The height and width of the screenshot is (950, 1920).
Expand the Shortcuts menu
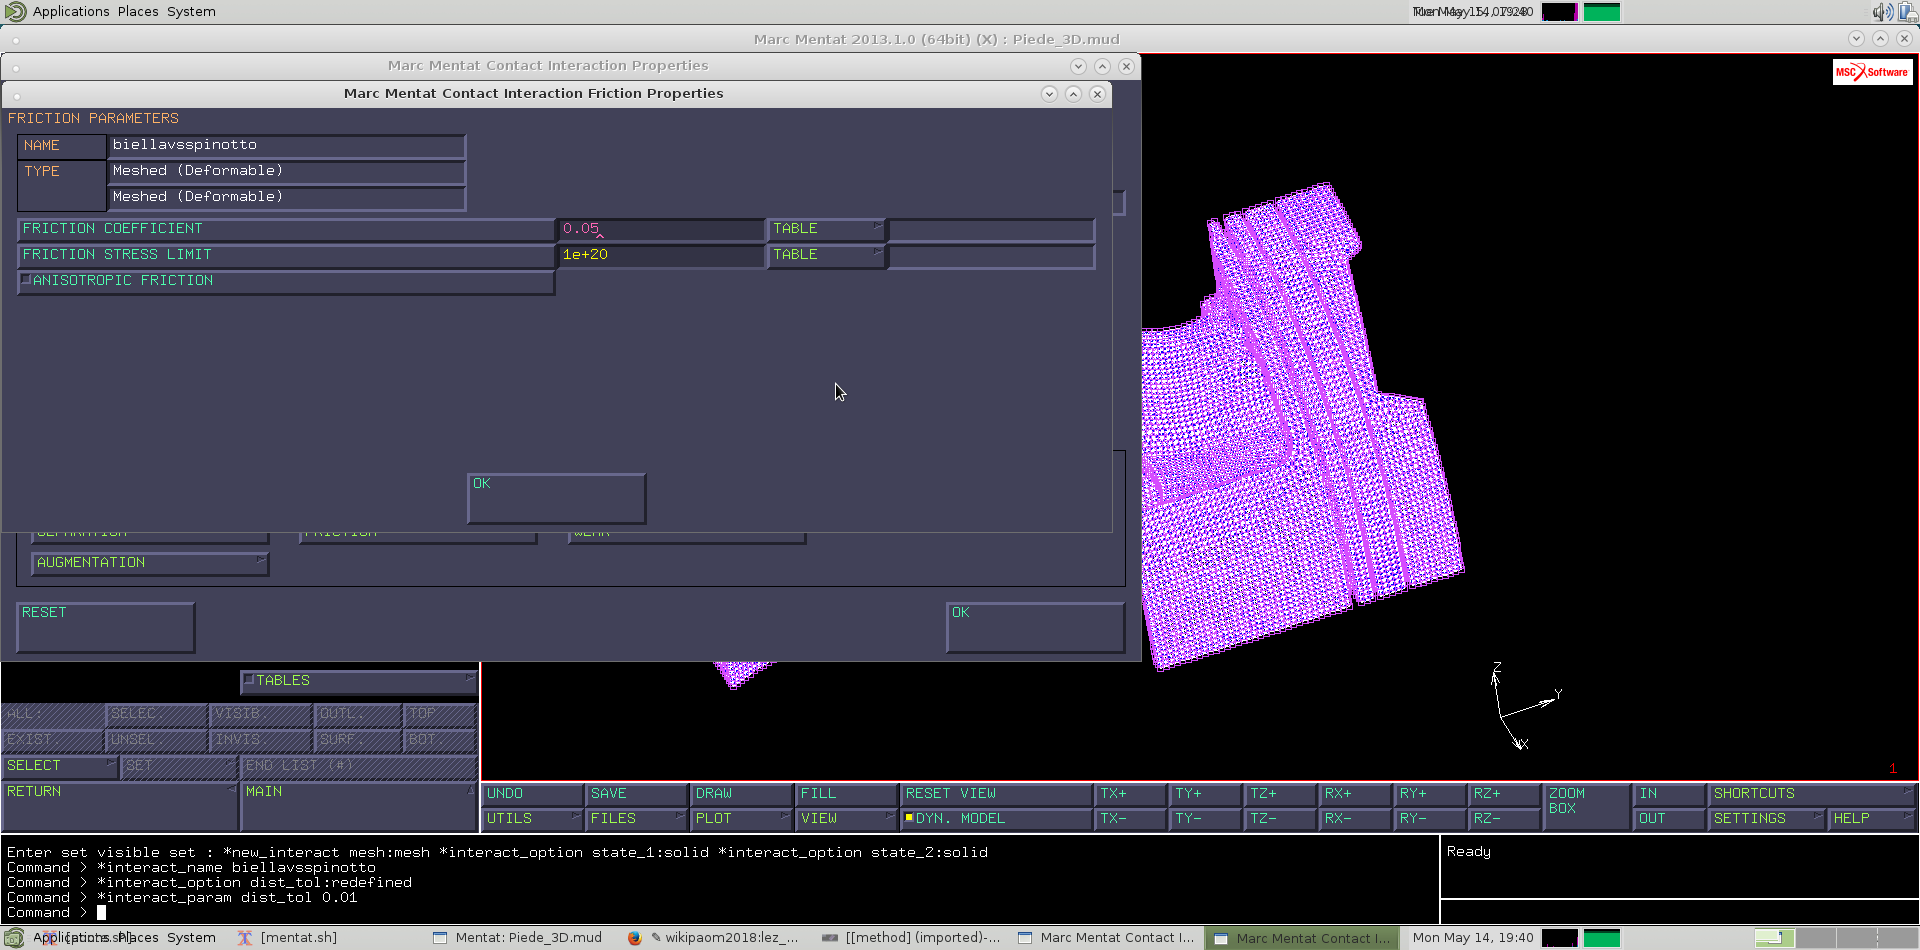point(1812,794)
